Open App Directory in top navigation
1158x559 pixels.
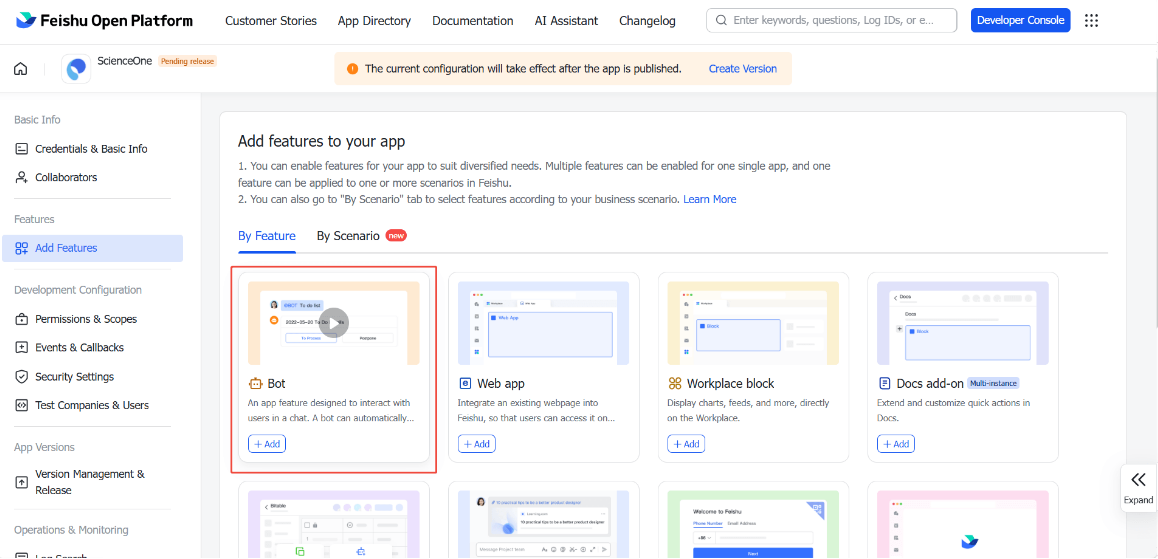pyautogui.click(x=374, y=21)
